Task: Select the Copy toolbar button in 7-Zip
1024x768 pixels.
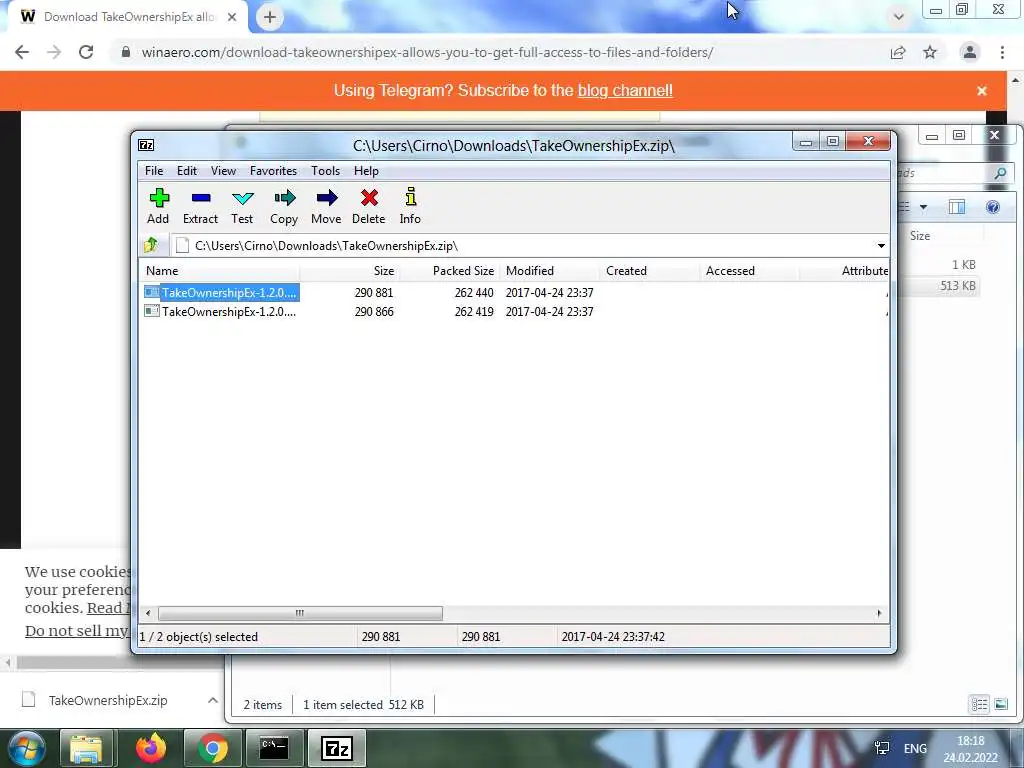Action: 284,206
